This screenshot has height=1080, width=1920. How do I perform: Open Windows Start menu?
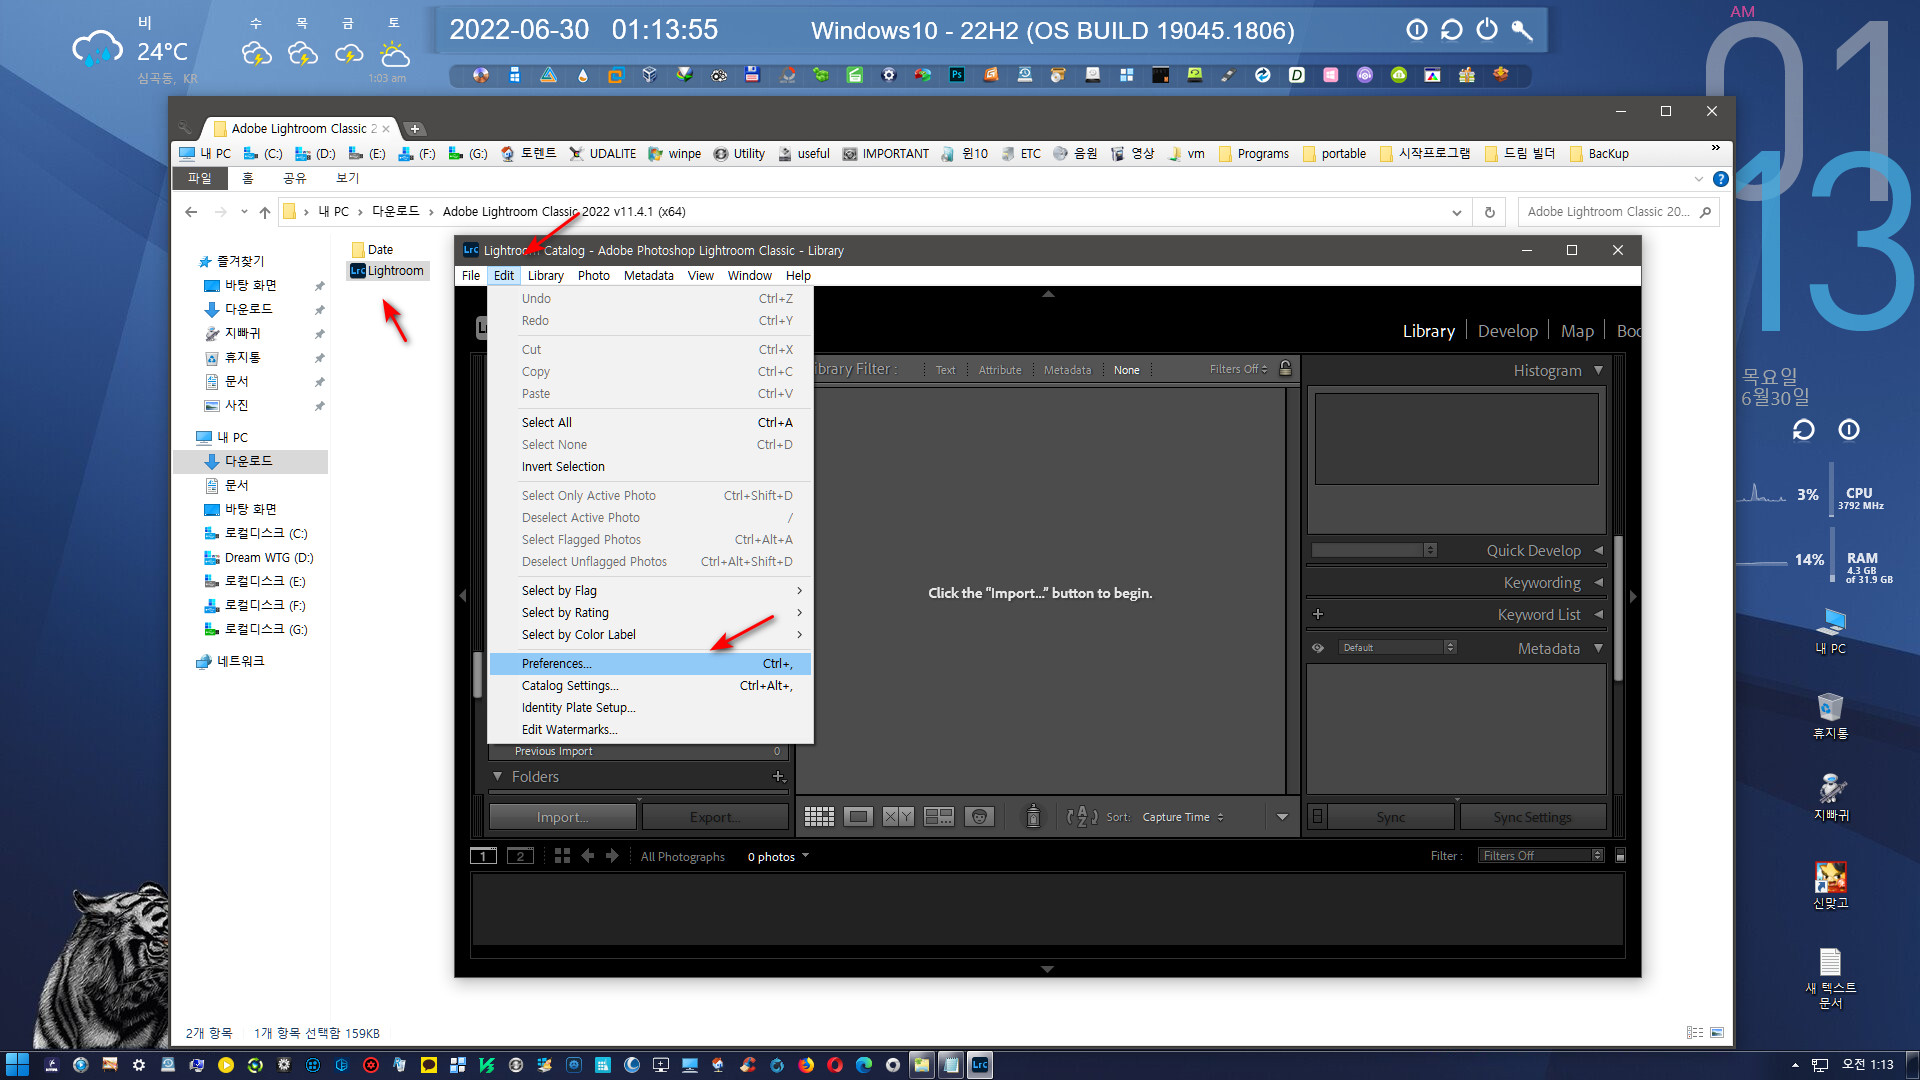(17, 1065)
